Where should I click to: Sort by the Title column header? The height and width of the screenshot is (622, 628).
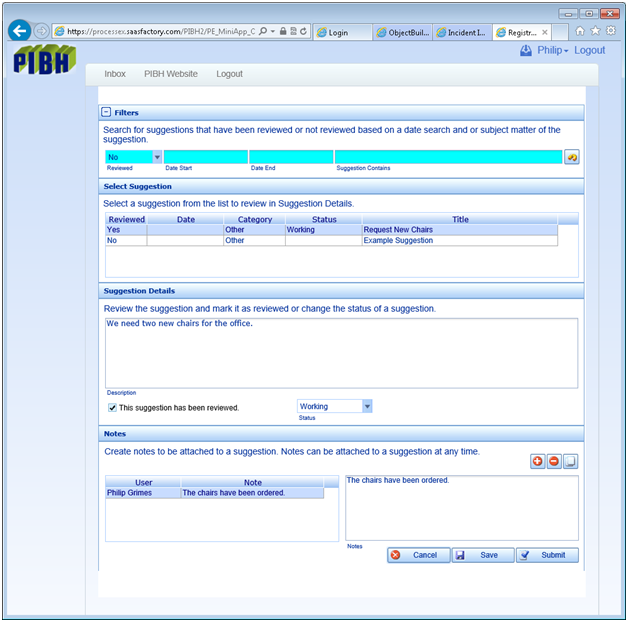tap(460, 219)
